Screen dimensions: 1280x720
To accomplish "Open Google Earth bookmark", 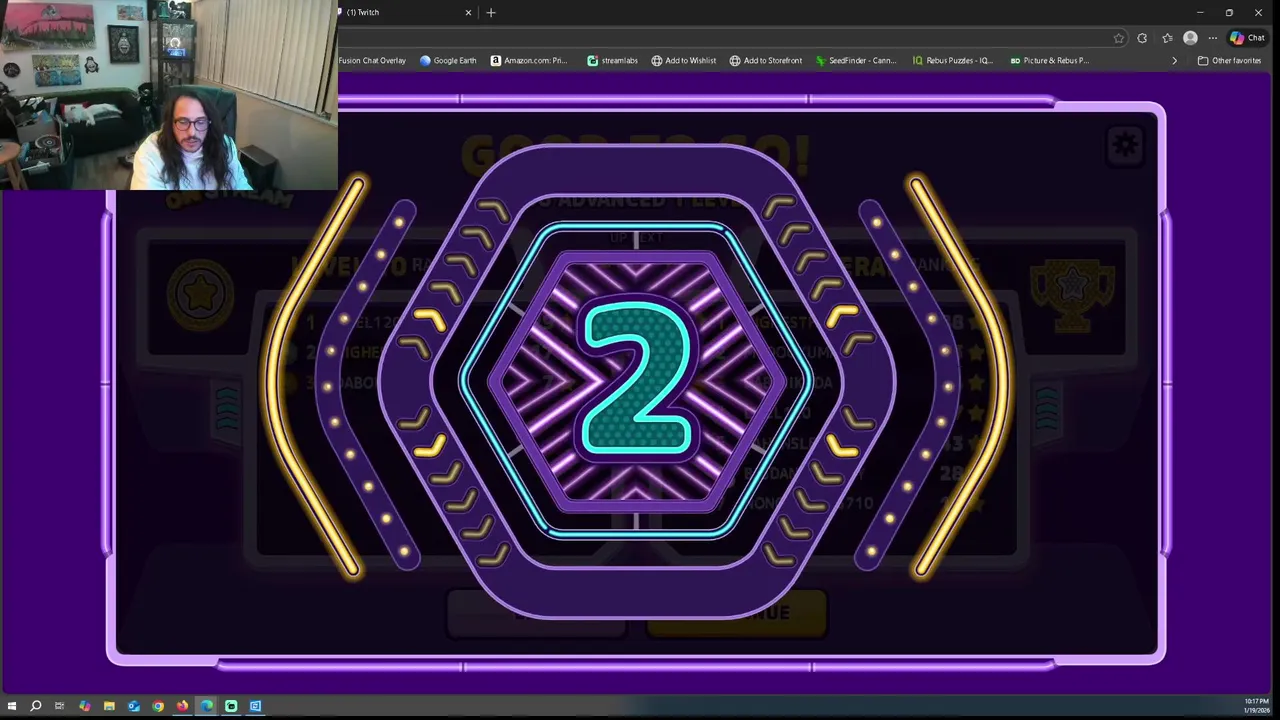I will point(448,60).
